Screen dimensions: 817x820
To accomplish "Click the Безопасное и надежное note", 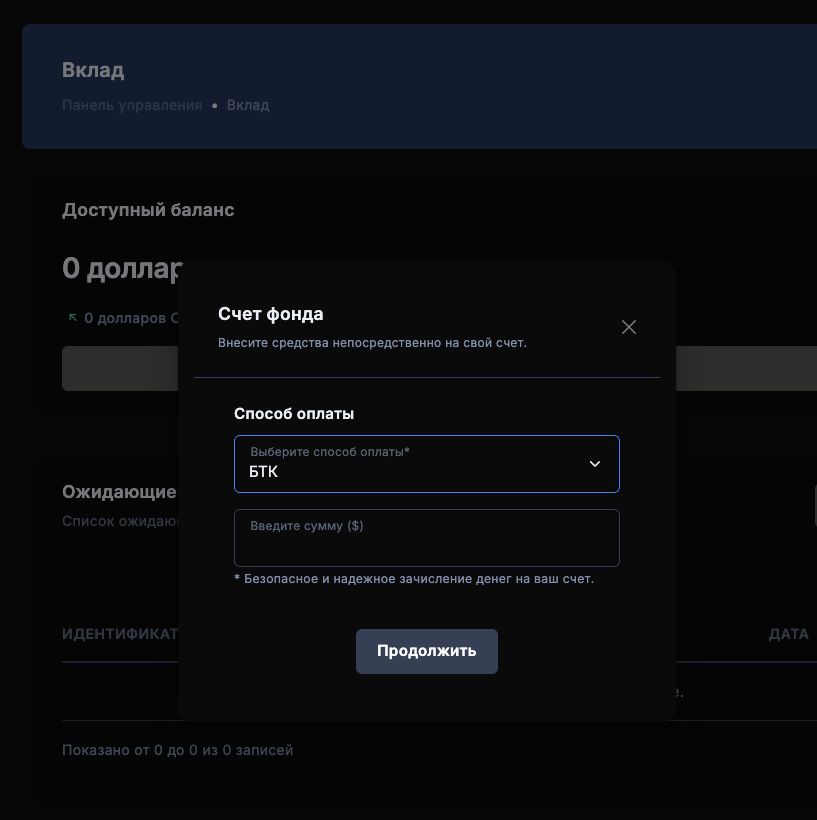I will click(x=414, y=579).
